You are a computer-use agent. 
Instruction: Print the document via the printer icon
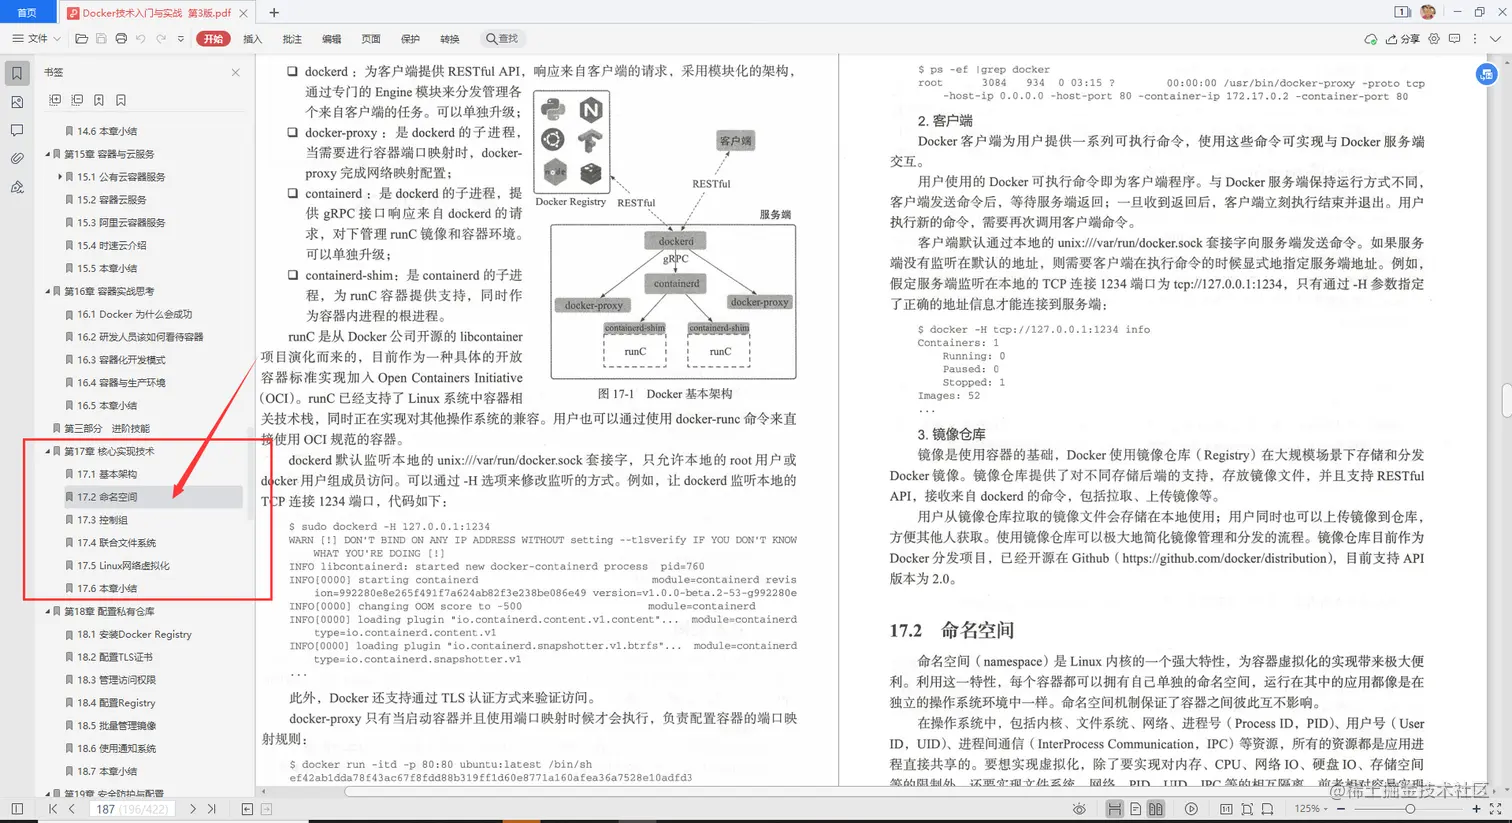122,38
